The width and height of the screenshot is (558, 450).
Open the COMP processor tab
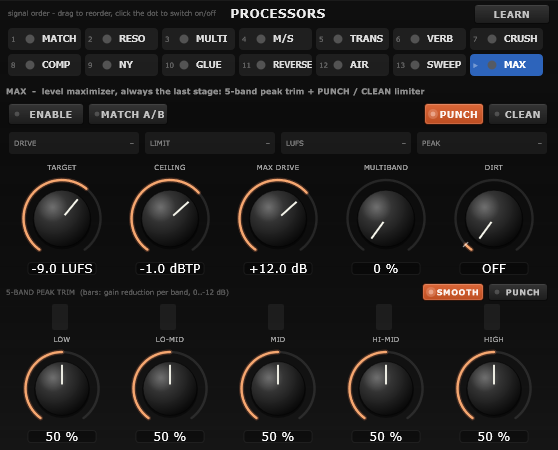[x=44, y=65]
